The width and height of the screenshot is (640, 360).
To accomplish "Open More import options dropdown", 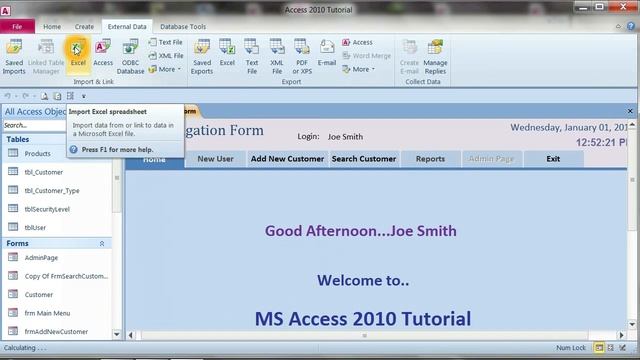I will point(164,69).
